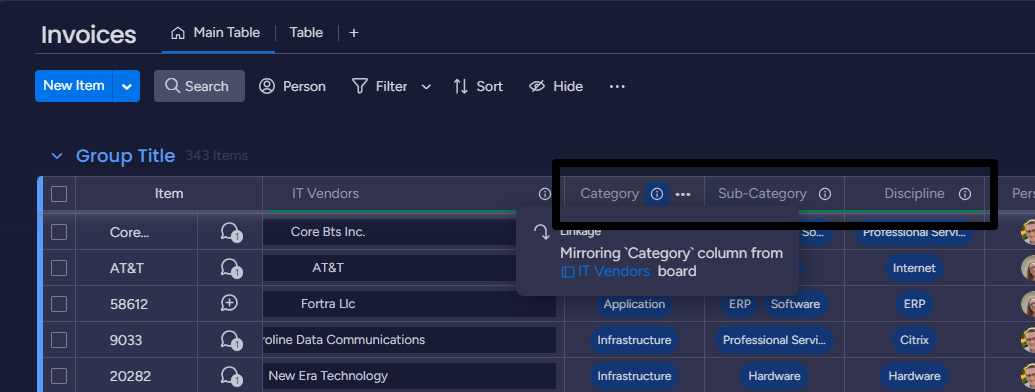Open the Filter tool

pyautogui.click(x=379, y=86)
